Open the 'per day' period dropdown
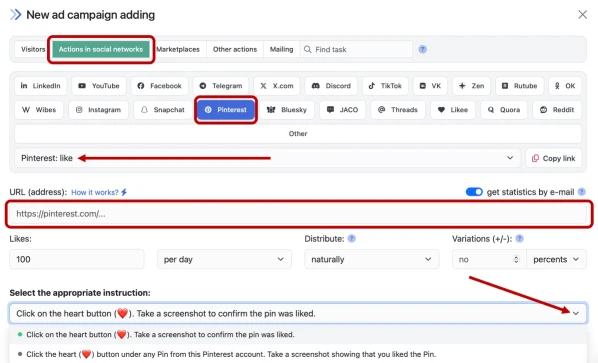 click(x=224, y=259)
